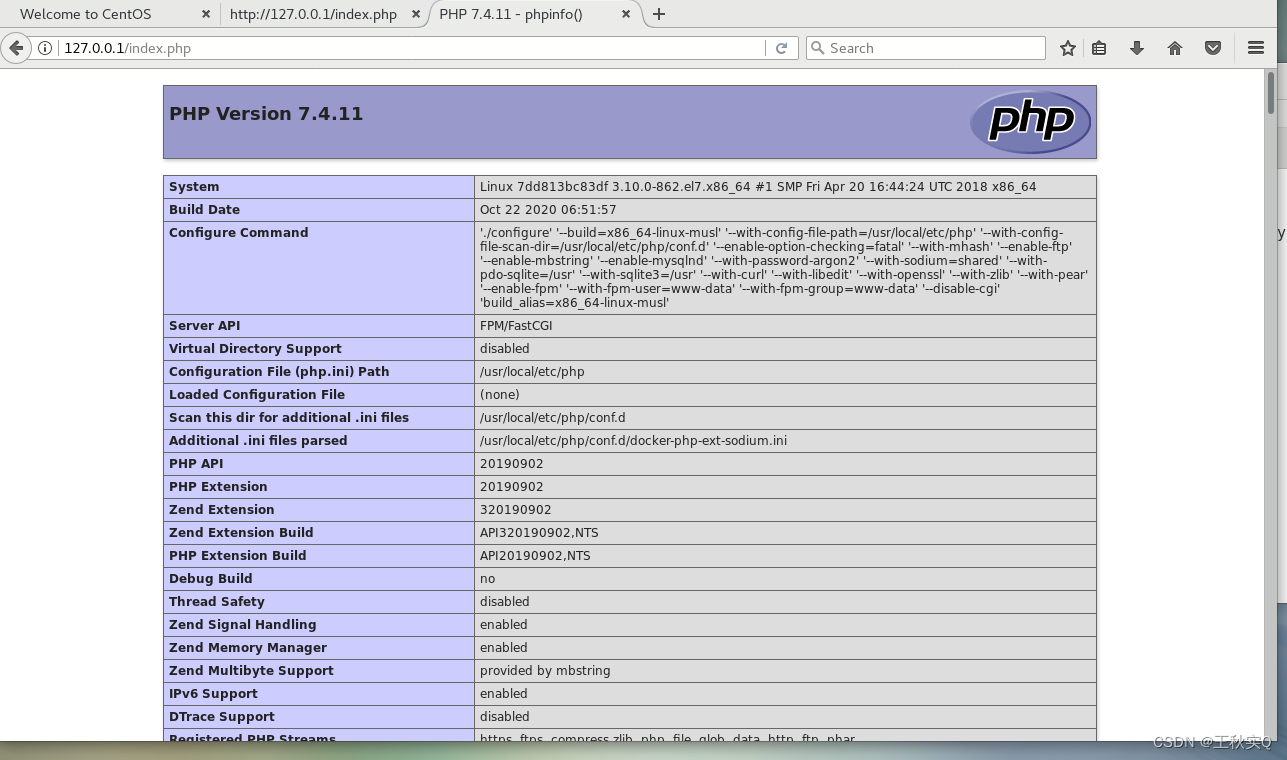This screenshot has height=760, width=1287.
Task: Open site information icon in address bar
Action: point(45,48)
